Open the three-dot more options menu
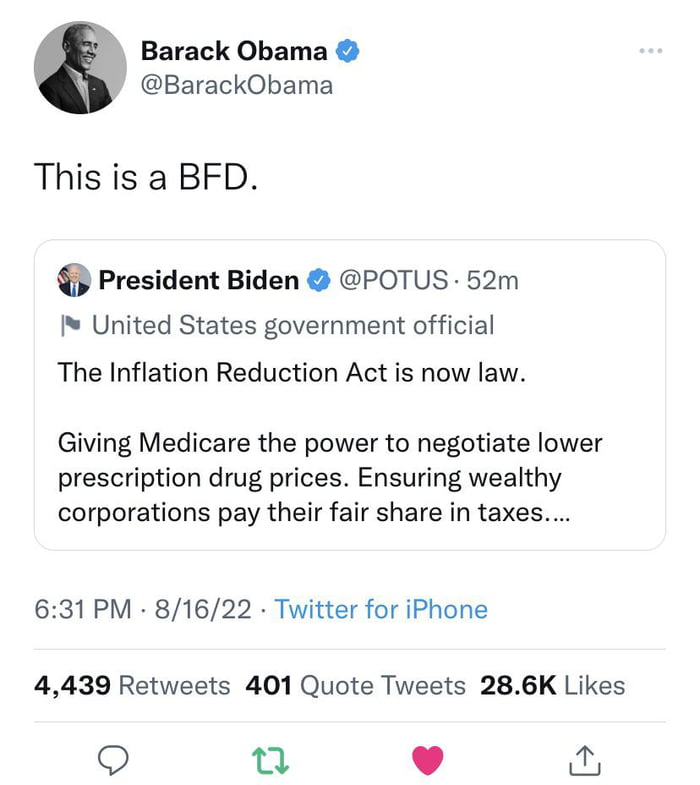The width and height of the screenshot is (700, 785). tap(652, 50)
